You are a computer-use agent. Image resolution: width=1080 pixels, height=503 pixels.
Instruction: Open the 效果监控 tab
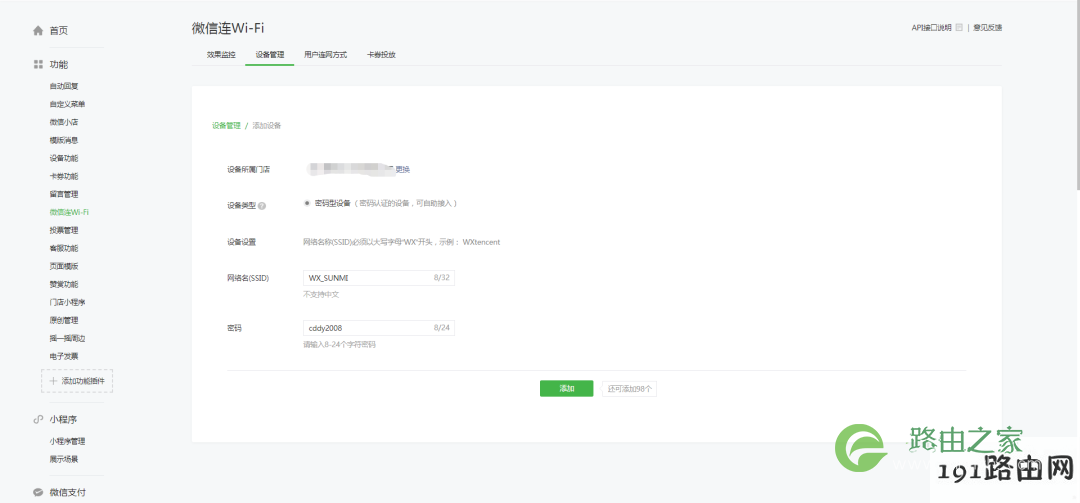[x=221, y=54]
